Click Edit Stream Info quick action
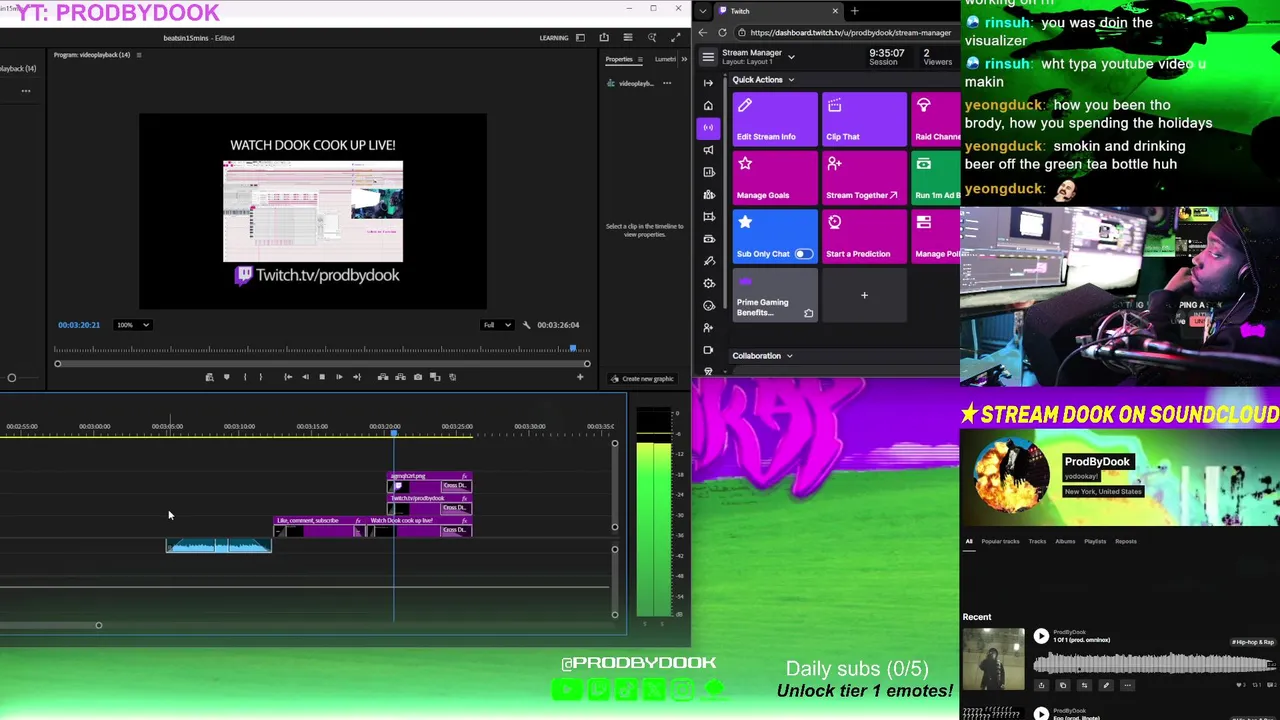This screenshot has height=720, width=1280. 775,118
